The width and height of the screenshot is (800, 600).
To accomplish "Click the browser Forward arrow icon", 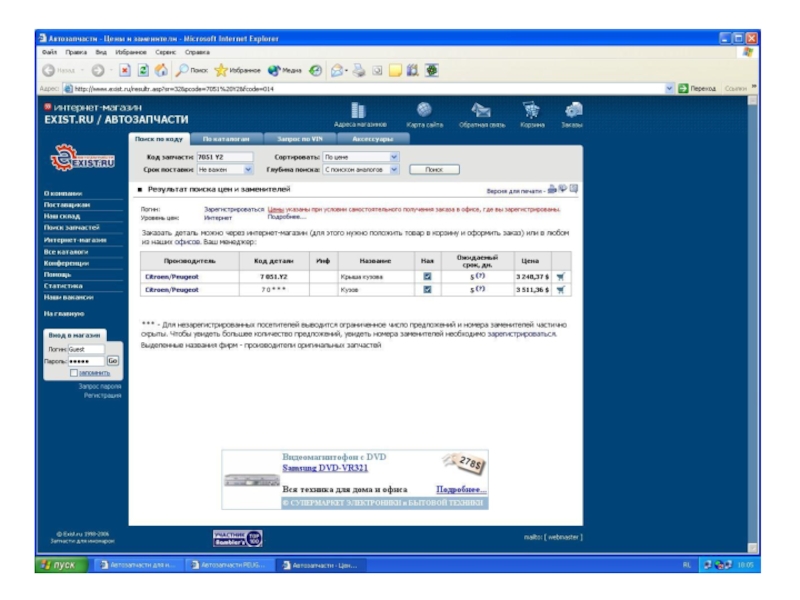I will pyautogui.click(x=98, y=70).
